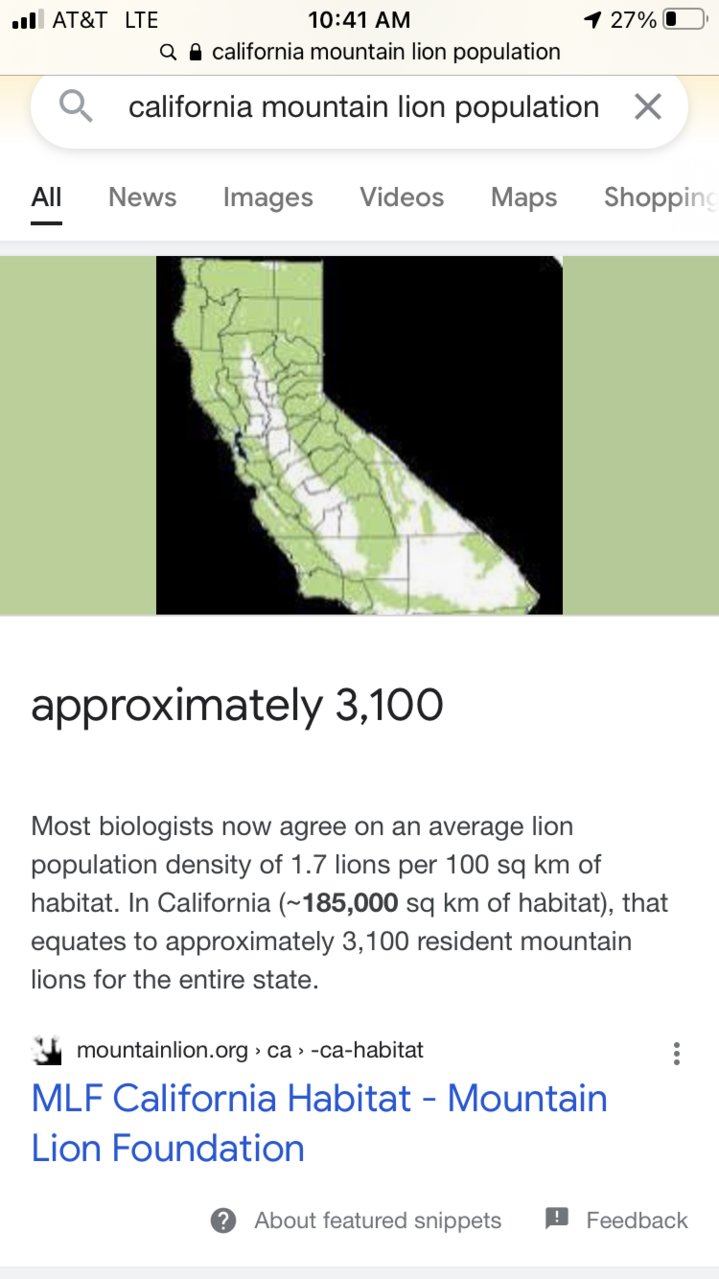Screen dimensions: 719x1279
Task: Tap the magnifier icon in search box
Action: click(76, 106)
